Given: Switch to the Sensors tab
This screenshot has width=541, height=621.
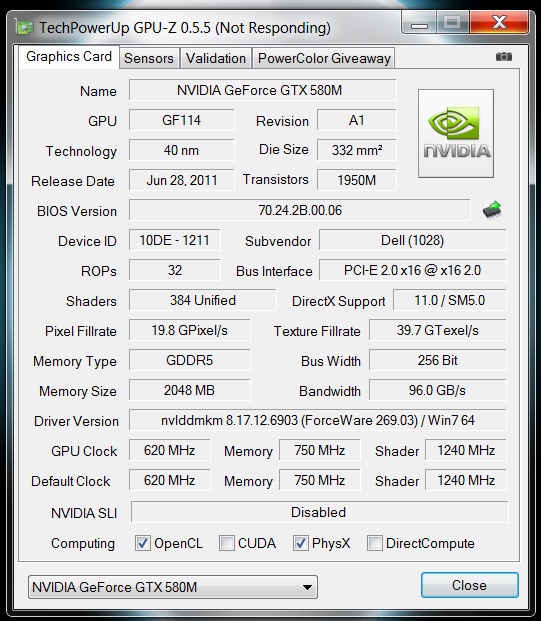Looking at the screenshot, I should point(149,58).
